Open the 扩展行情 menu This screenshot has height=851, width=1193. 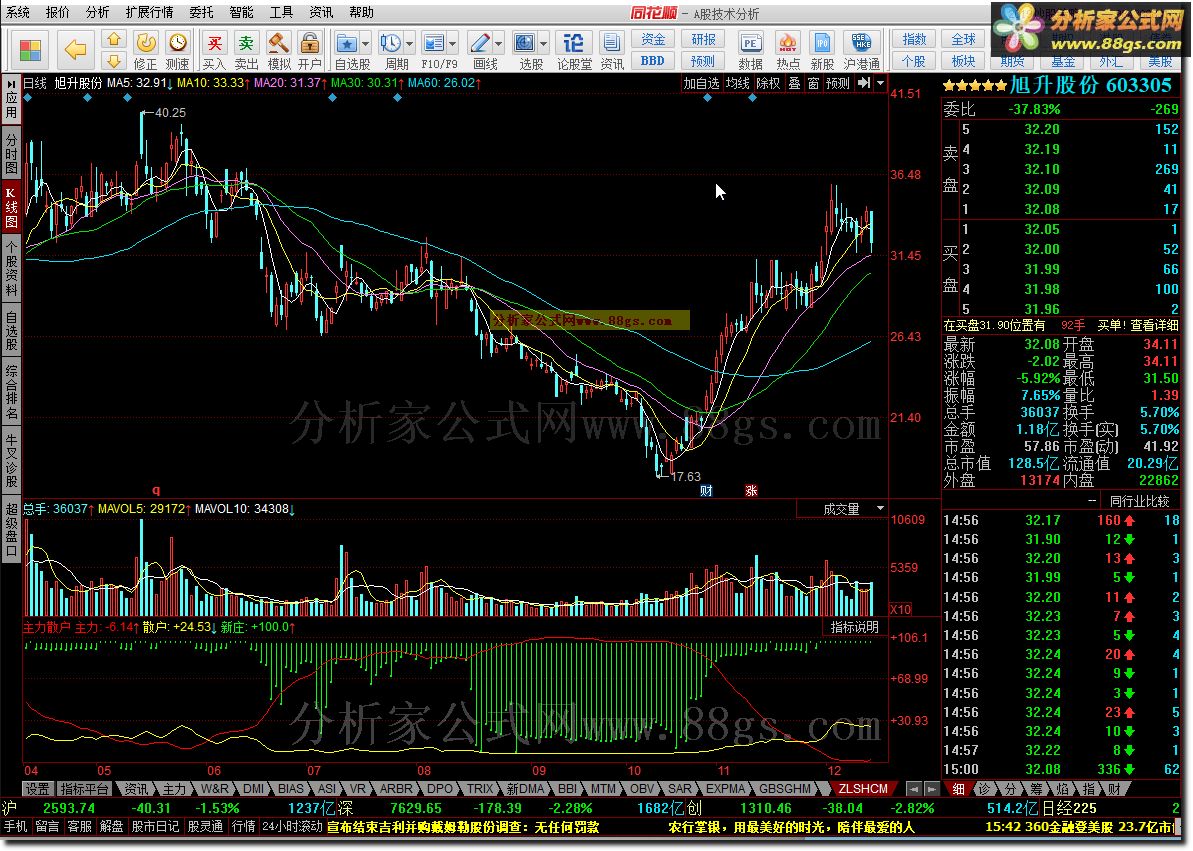pos(149,12)
